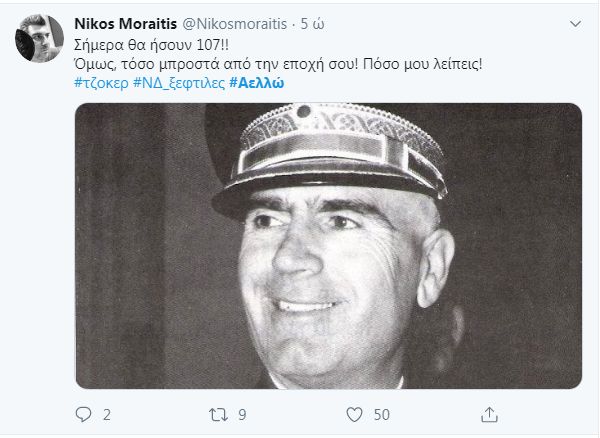The height and width of the screenshot is (438, 600).
Task: Click the reply count showing 2
Action: tap(107, 415)
